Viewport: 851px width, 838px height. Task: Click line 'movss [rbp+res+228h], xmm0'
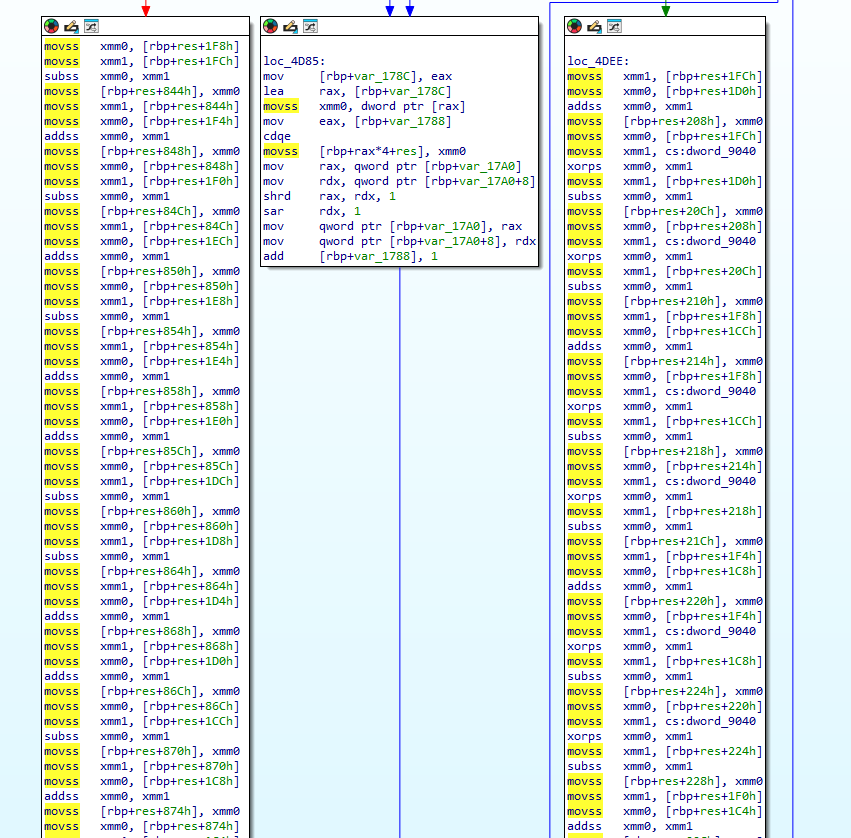click(x=665, y=782)
